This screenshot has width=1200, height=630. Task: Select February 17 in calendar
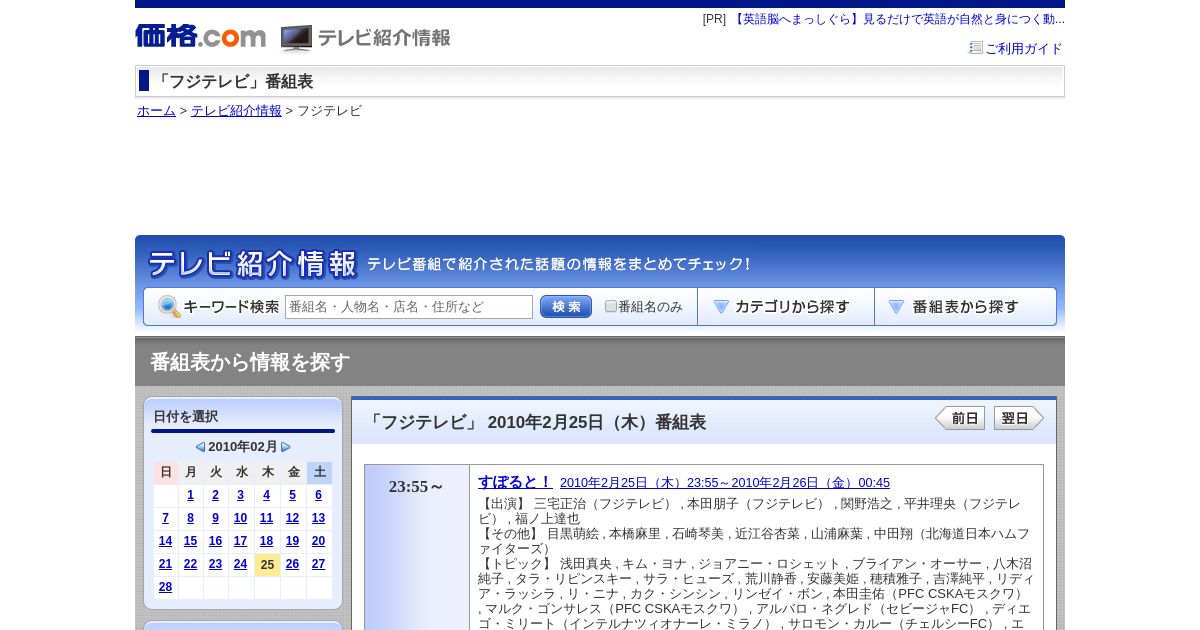click(x=240, y=541)
